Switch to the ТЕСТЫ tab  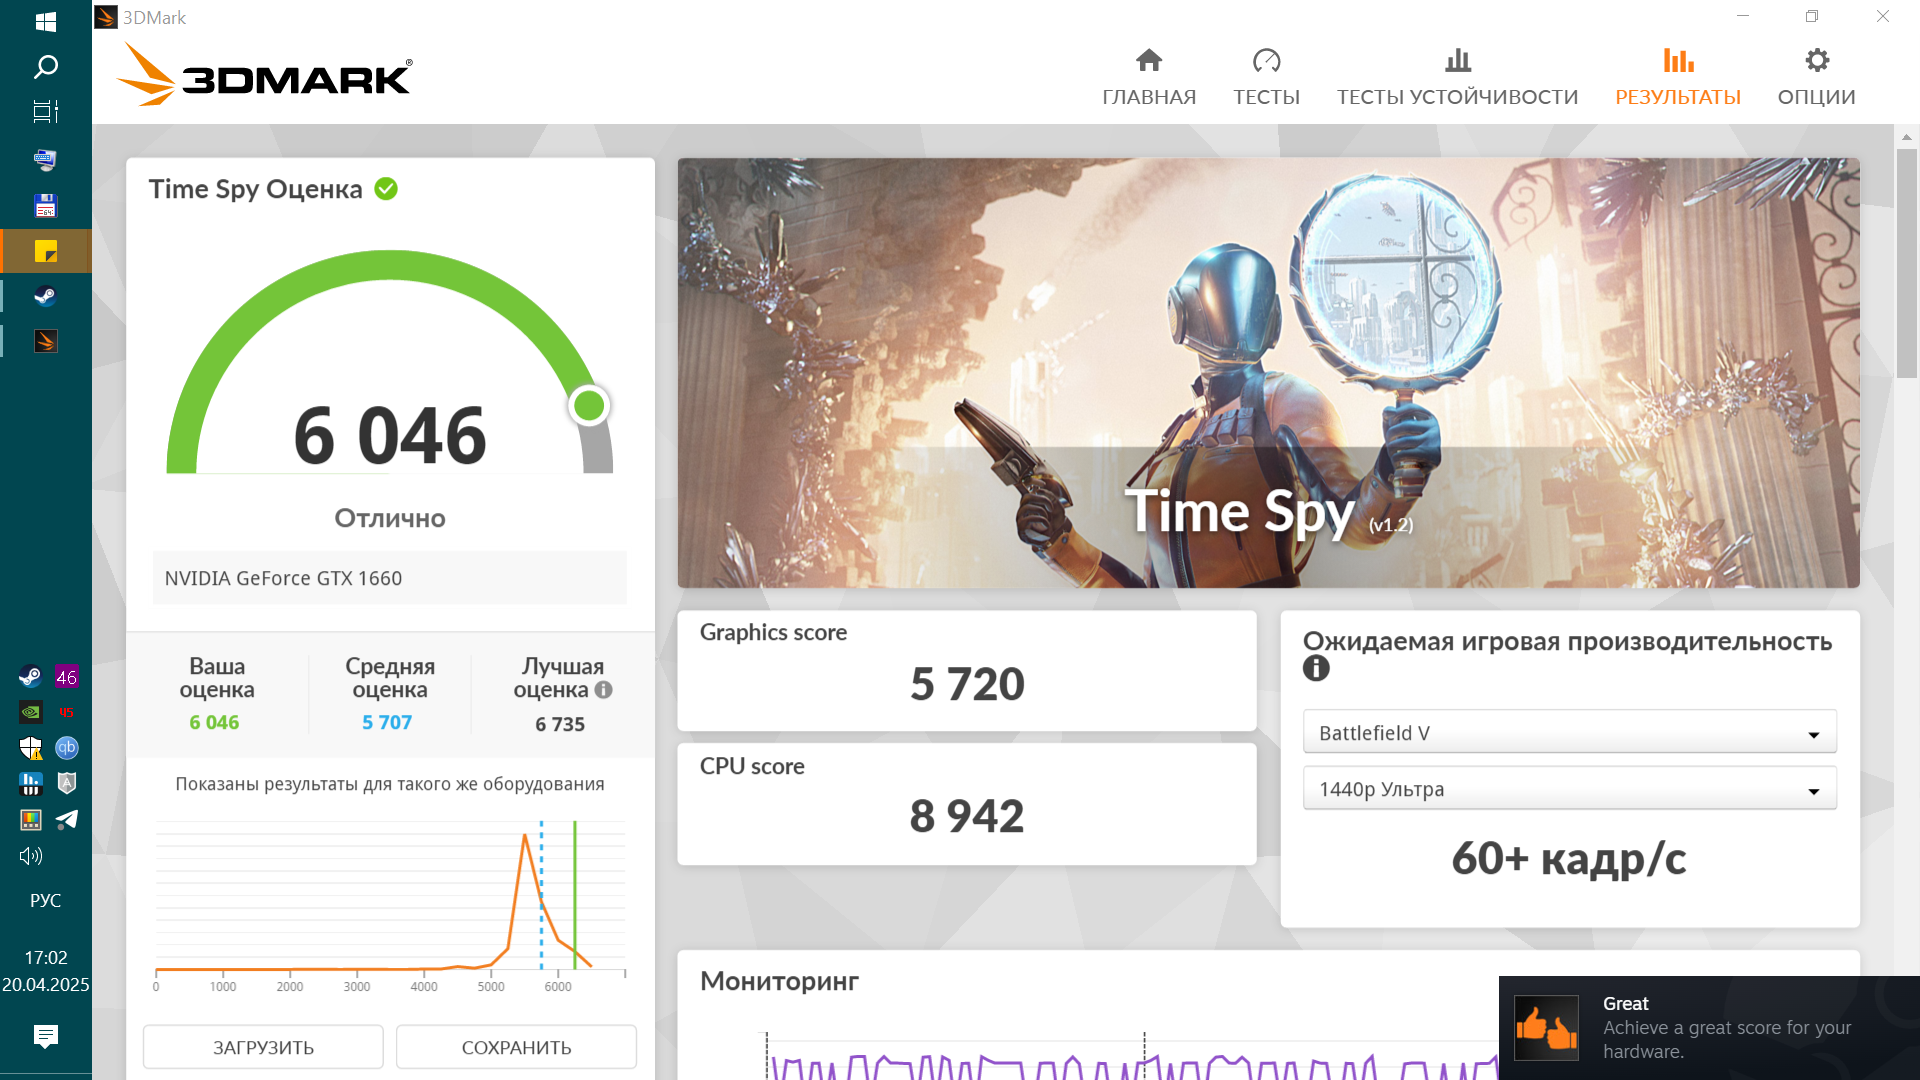[1266, 77]
